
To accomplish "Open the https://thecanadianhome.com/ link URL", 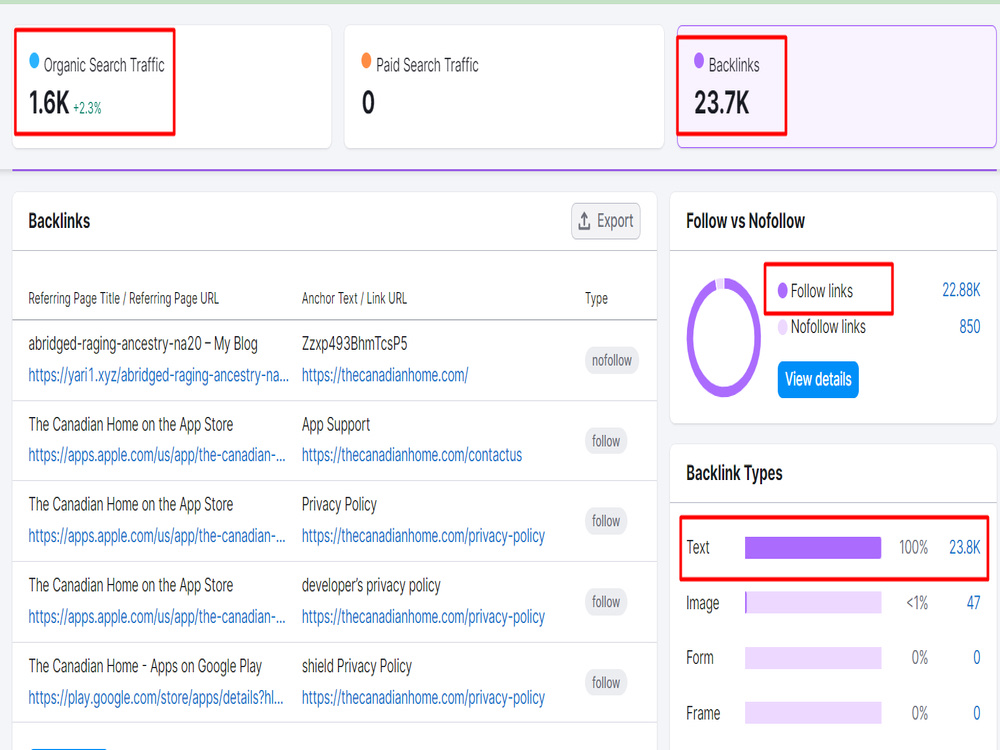I will pos(385,375).
